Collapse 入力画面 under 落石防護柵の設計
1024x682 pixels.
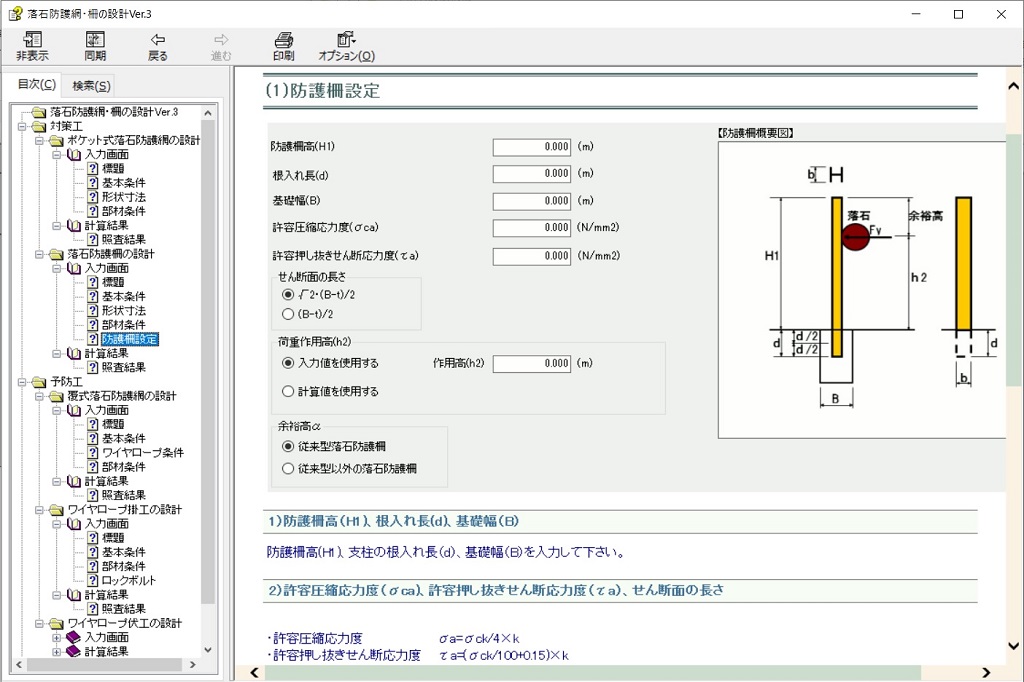click(x=57, y=268)
